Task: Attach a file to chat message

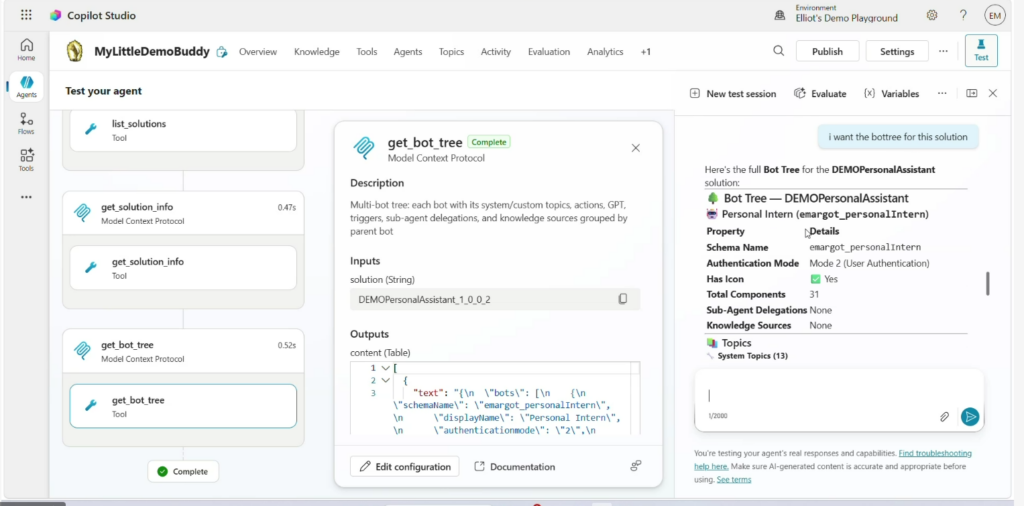Action: (x=944, y=417)
